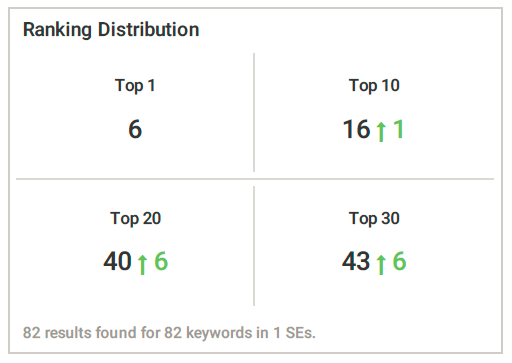Click the Top 1 value 6
The image size is (512, 363).
click(135, 129)
